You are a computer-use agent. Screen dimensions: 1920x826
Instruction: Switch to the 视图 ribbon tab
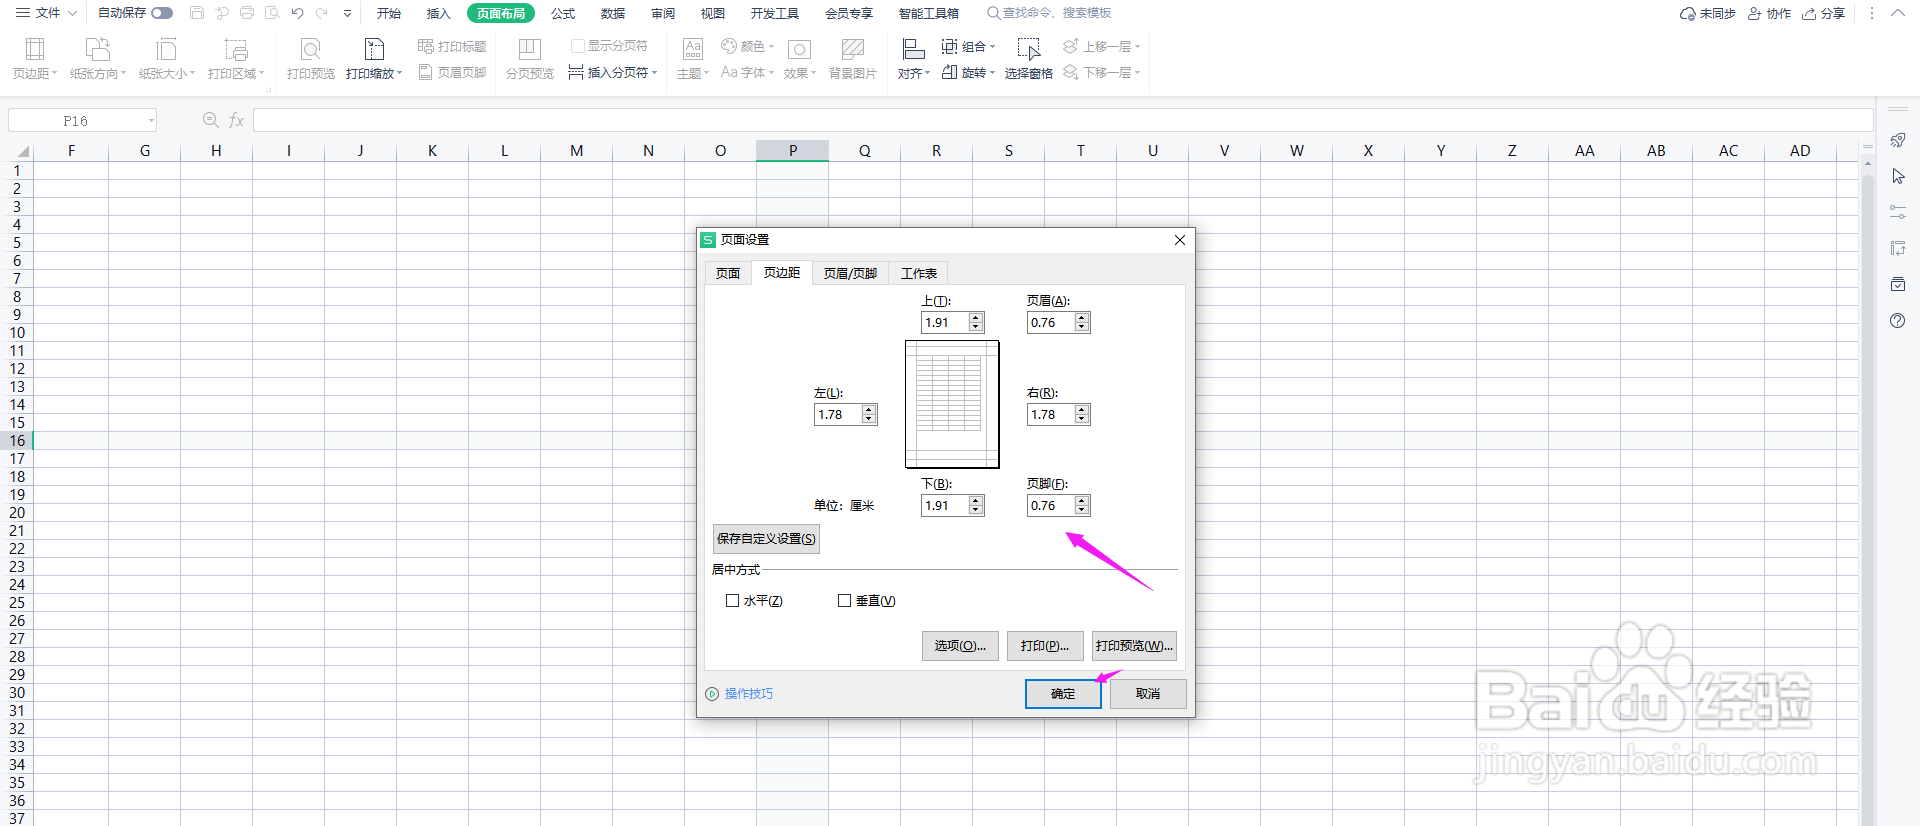713,13
